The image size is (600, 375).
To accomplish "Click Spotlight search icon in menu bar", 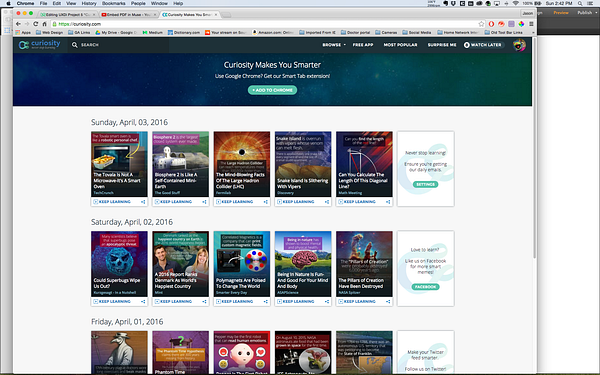I will coord(580,3).
